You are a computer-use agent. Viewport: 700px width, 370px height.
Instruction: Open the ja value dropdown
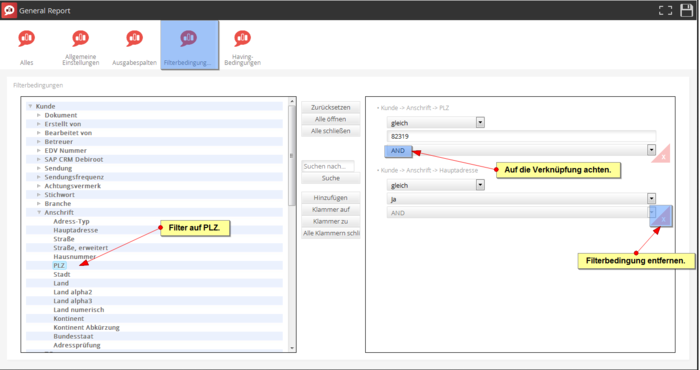coord(651,199)
